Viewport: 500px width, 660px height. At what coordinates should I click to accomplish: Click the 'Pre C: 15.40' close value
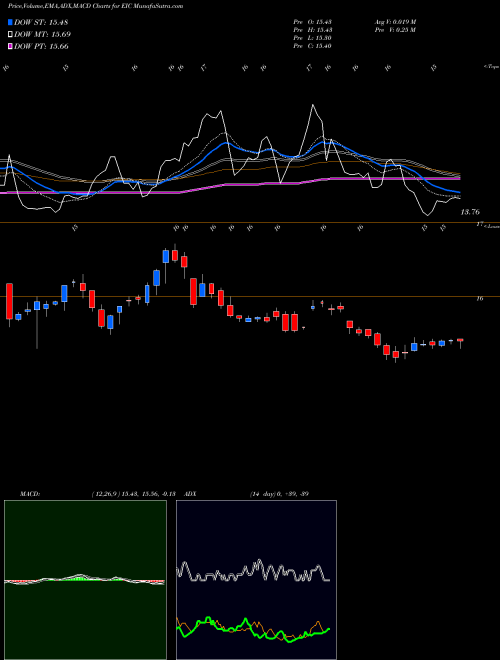313,46
